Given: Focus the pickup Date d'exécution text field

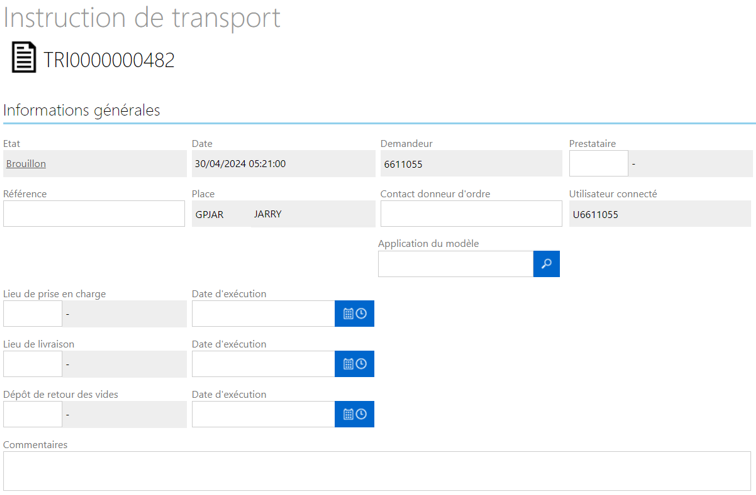Looking at the screenshot, I should [263, 314].
